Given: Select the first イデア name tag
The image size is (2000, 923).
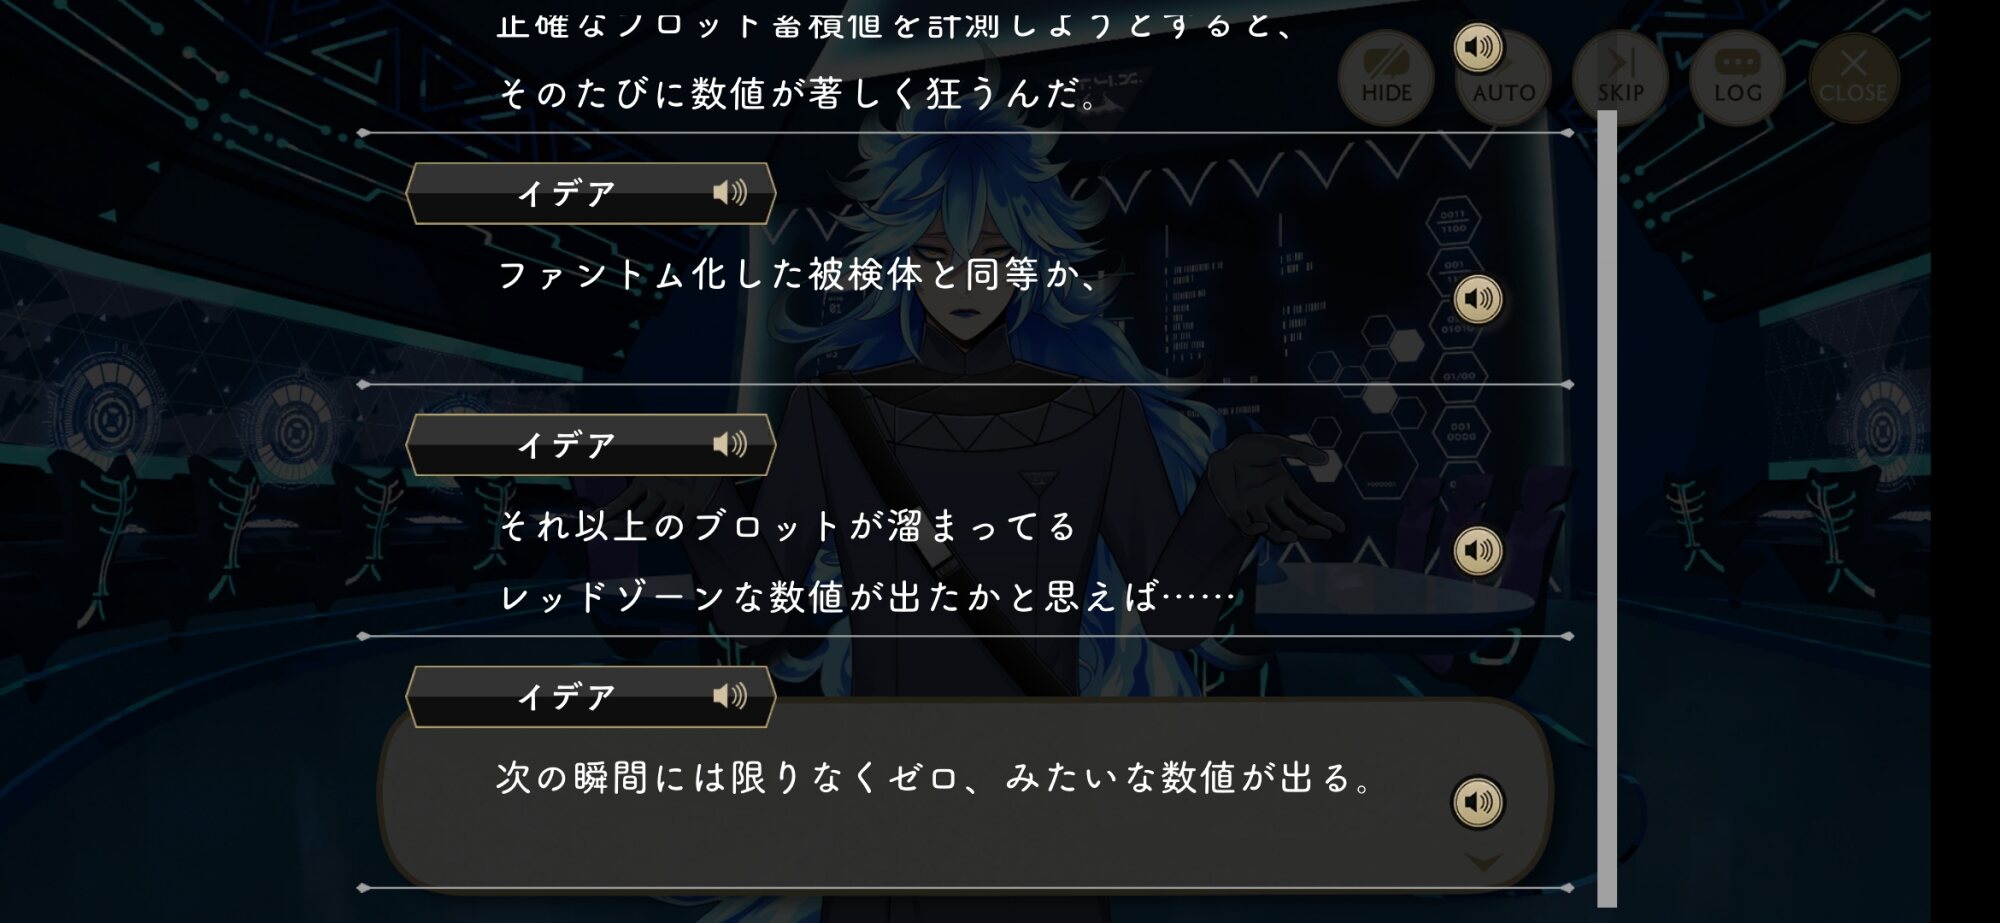Looking at the screenshot, I should [591, 193].
